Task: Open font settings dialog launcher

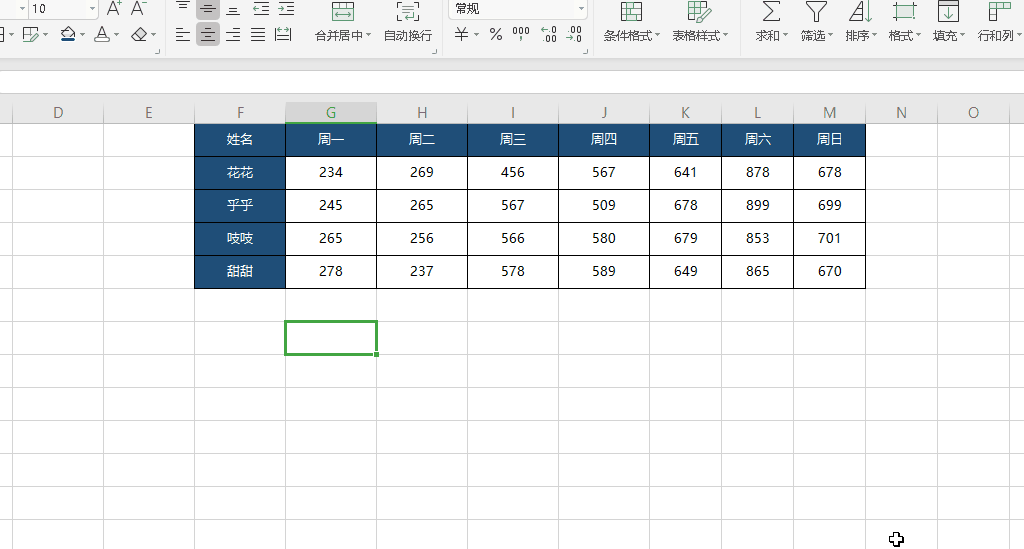Action: [x=157, y=51]
